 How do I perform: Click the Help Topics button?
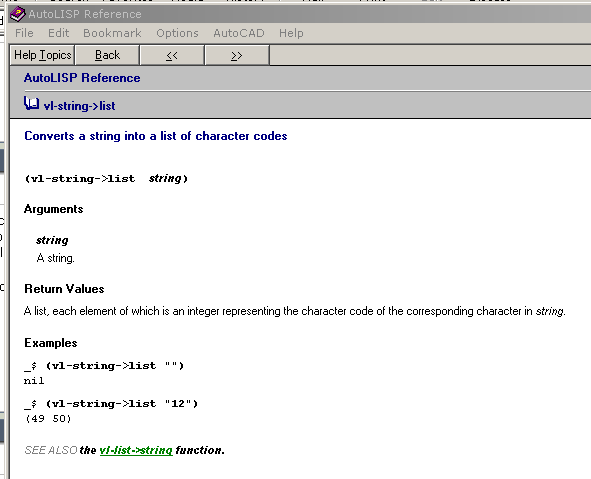click(x=42, y=55)
